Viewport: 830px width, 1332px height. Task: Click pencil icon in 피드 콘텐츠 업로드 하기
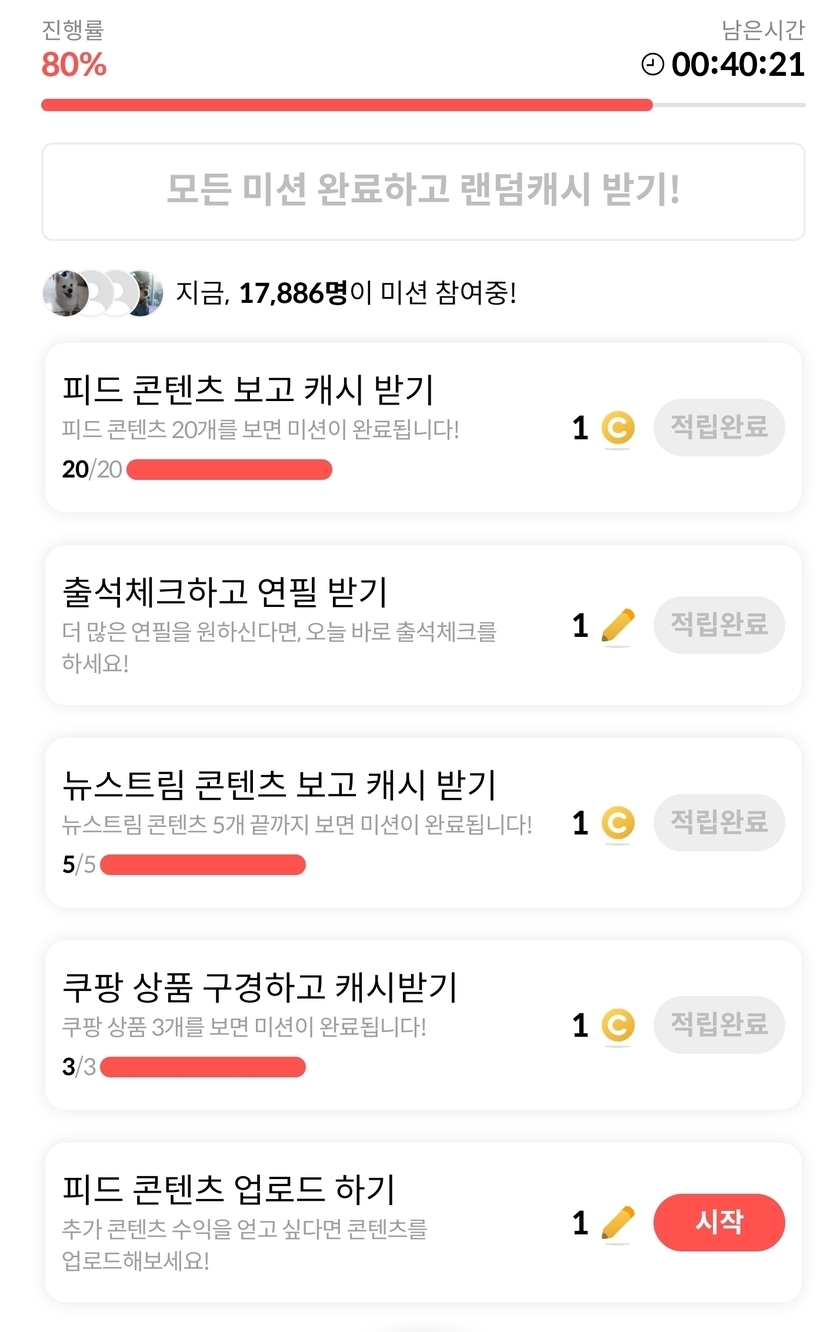coord(618,1223)
